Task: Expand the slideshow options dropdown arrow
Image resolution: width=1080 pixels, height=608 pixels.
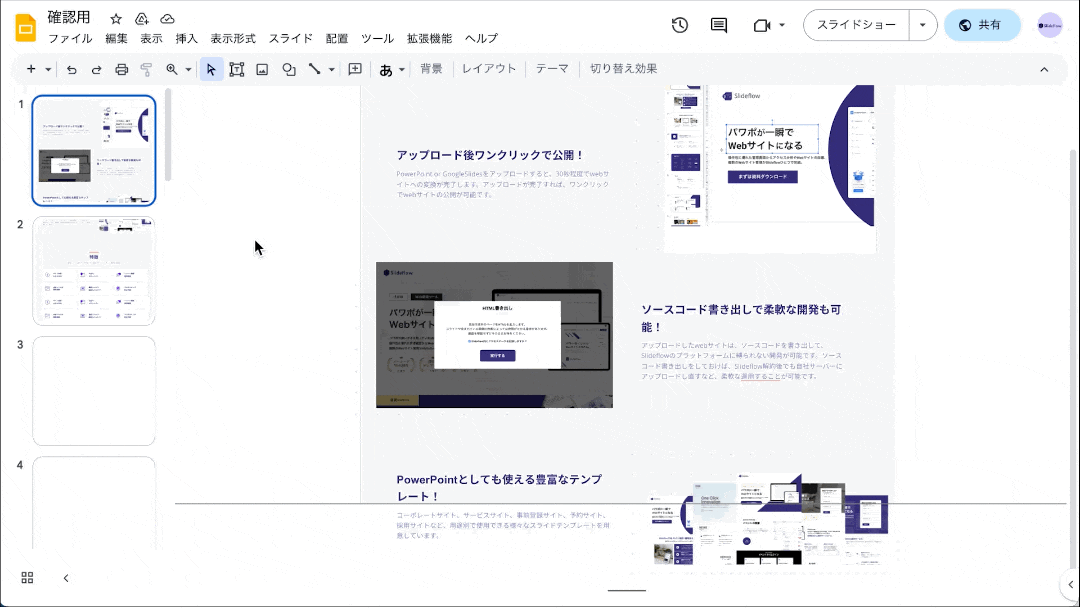Action: (922, 25)
